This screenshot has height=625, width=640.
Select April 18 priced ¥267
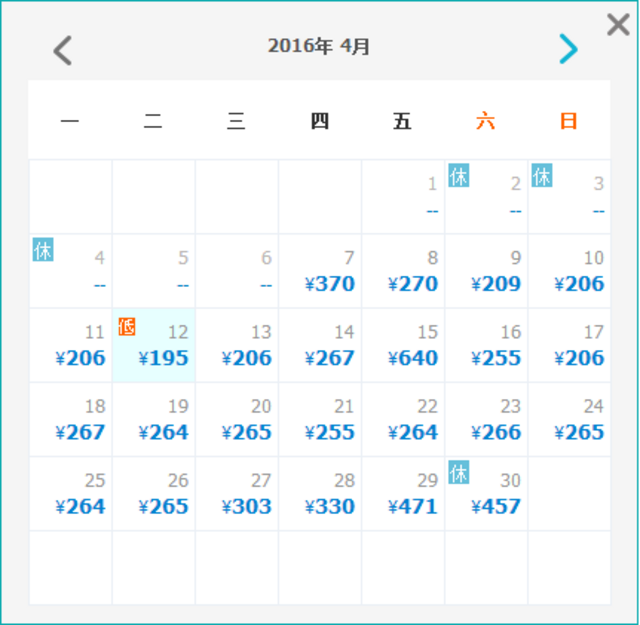tap(71, 420)
